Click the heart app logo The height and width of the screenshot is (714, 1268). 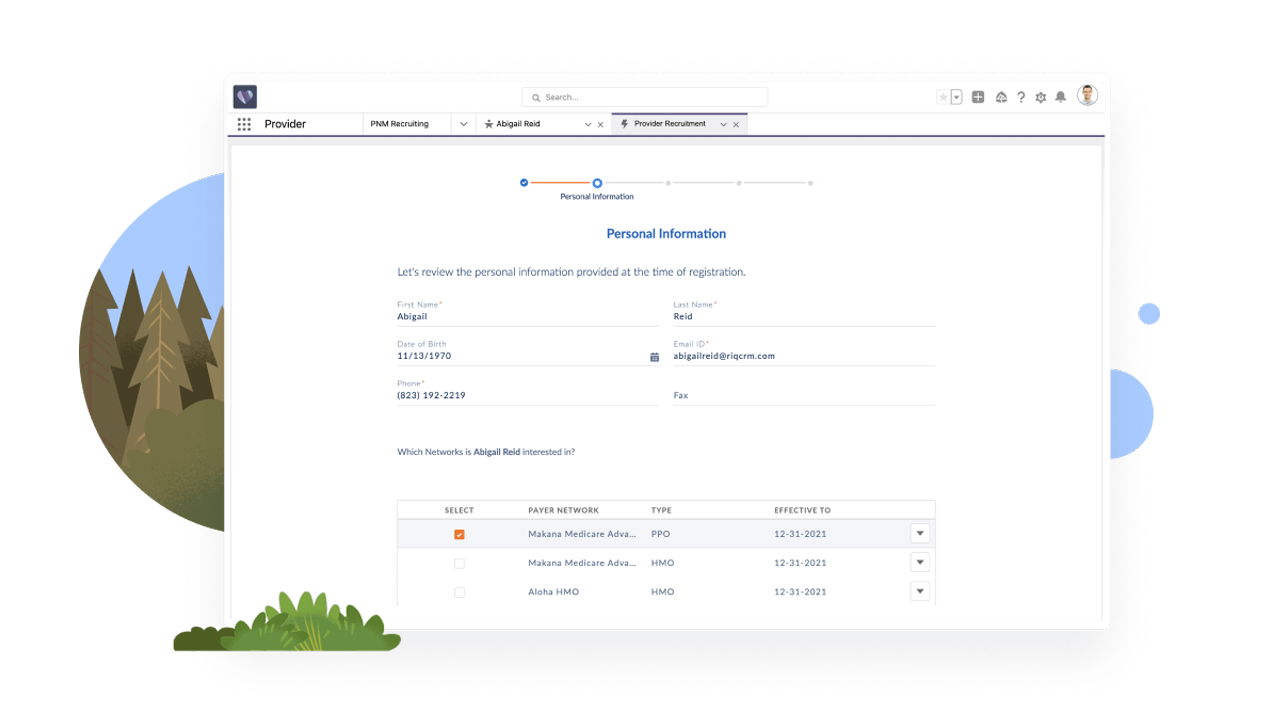pyautogui.click(x=245, y=97)
